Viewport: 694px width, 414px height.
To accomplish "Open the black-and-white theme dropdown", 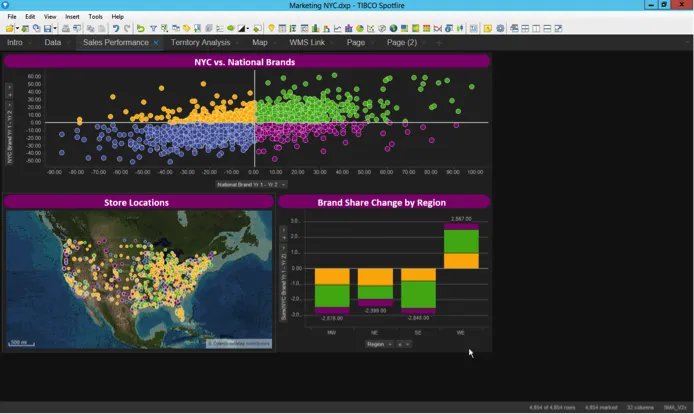I will [x=248, y=28].
